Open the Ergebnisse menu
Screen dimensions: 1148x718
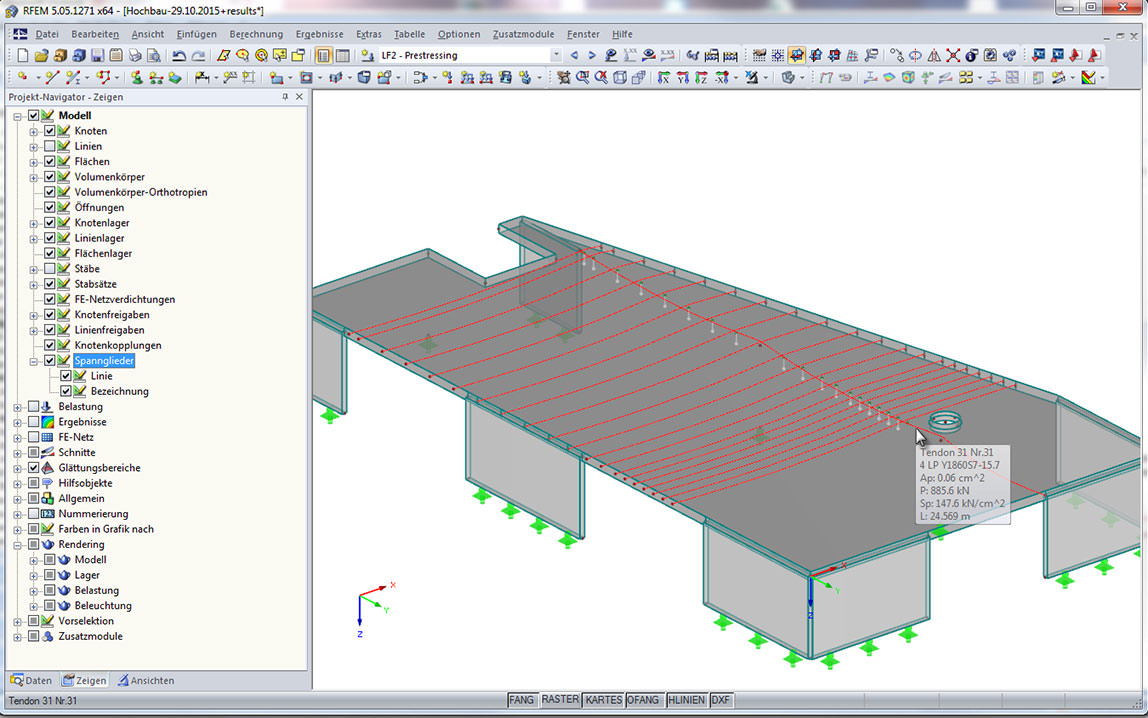pyautogui.click(x=319, y=34)
